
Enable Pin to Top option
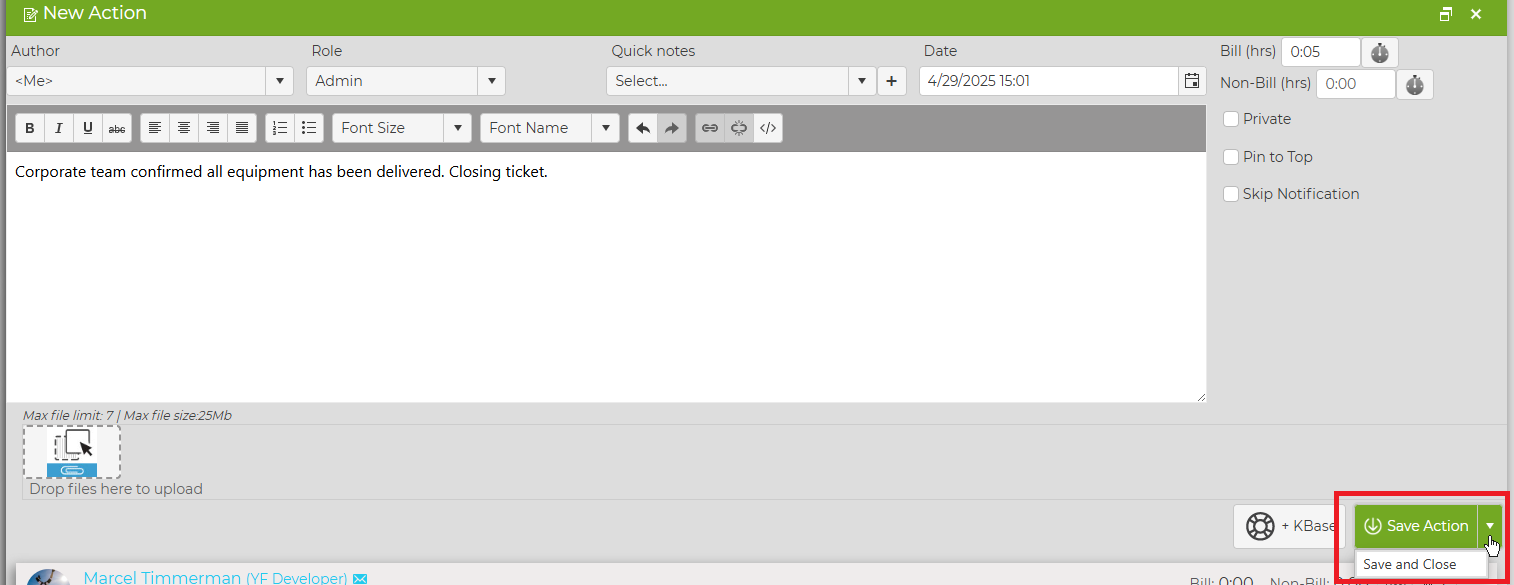pos(1231,157)
